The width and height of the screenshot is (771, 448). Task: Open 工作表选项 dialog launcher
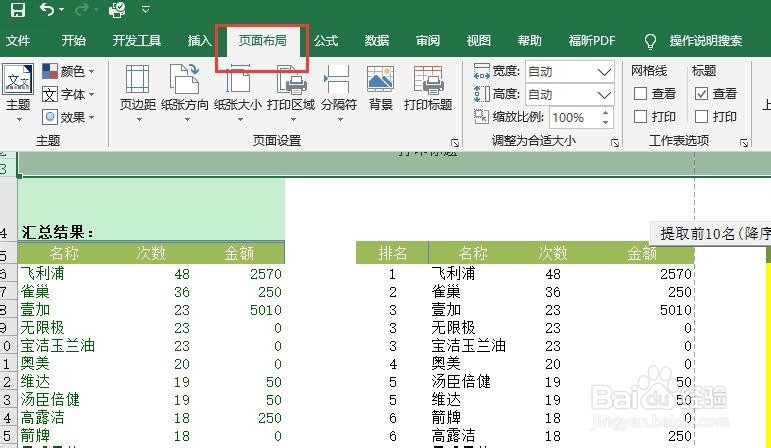click(744, 143)
